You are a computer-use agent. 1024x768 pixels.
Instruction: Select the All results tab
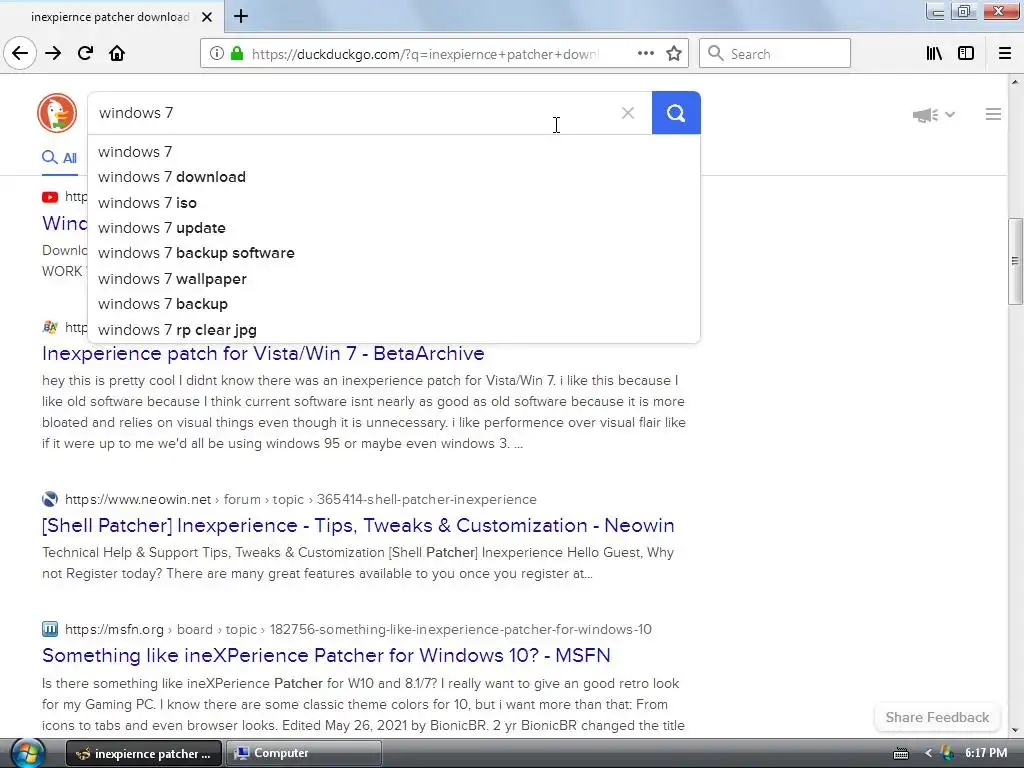pos(59,157)
